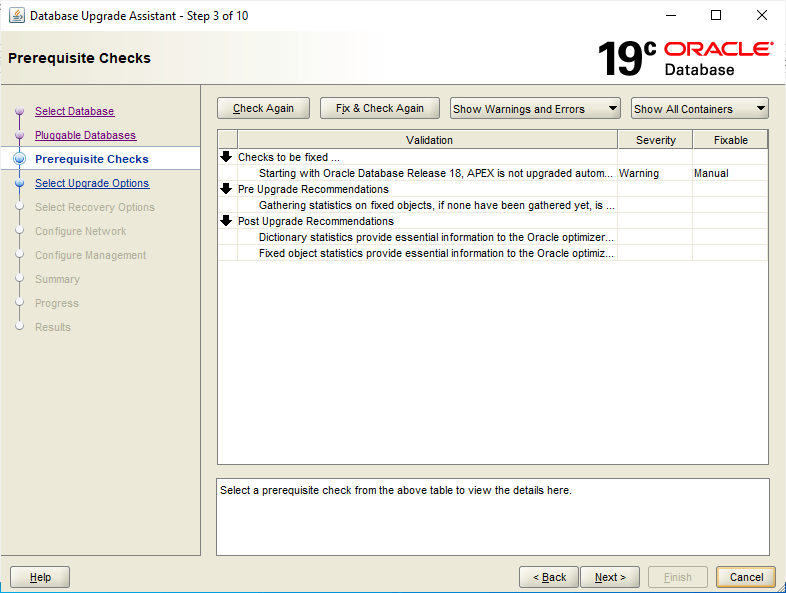Collapse the Pre Upgrade Recommendations arrow
Image resolution: width=786 pixels, height=593 pixels.
(x=226, y=189)
